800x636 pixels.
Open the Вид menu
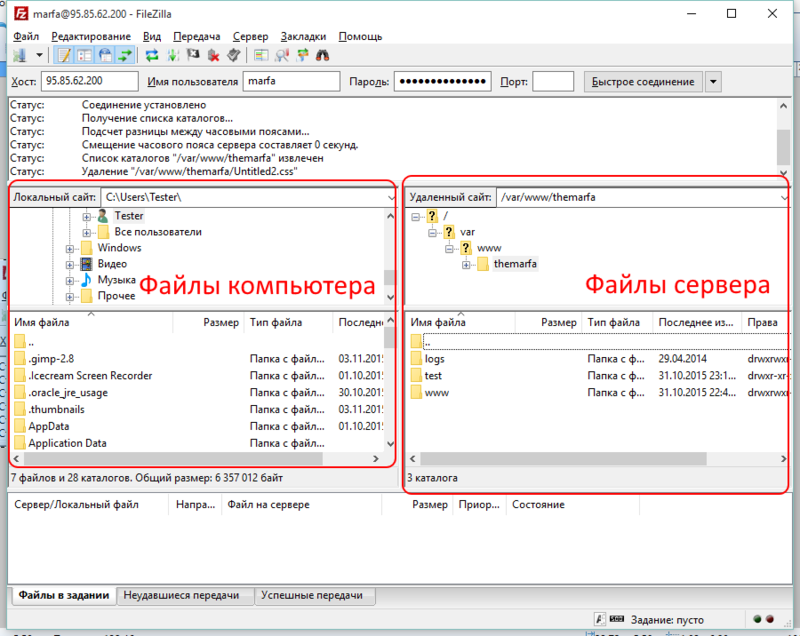pos(152,36)
